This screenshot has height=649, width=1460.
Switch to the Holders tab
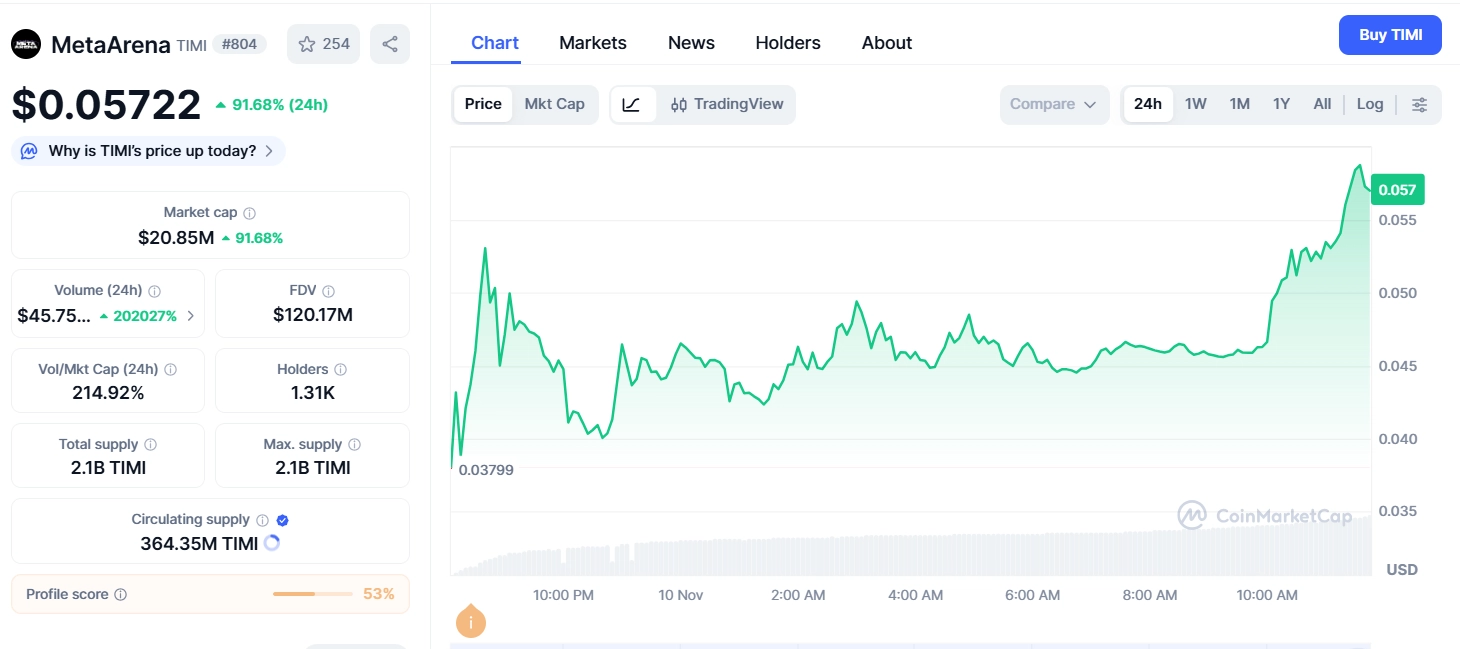[x=787, y=43]
